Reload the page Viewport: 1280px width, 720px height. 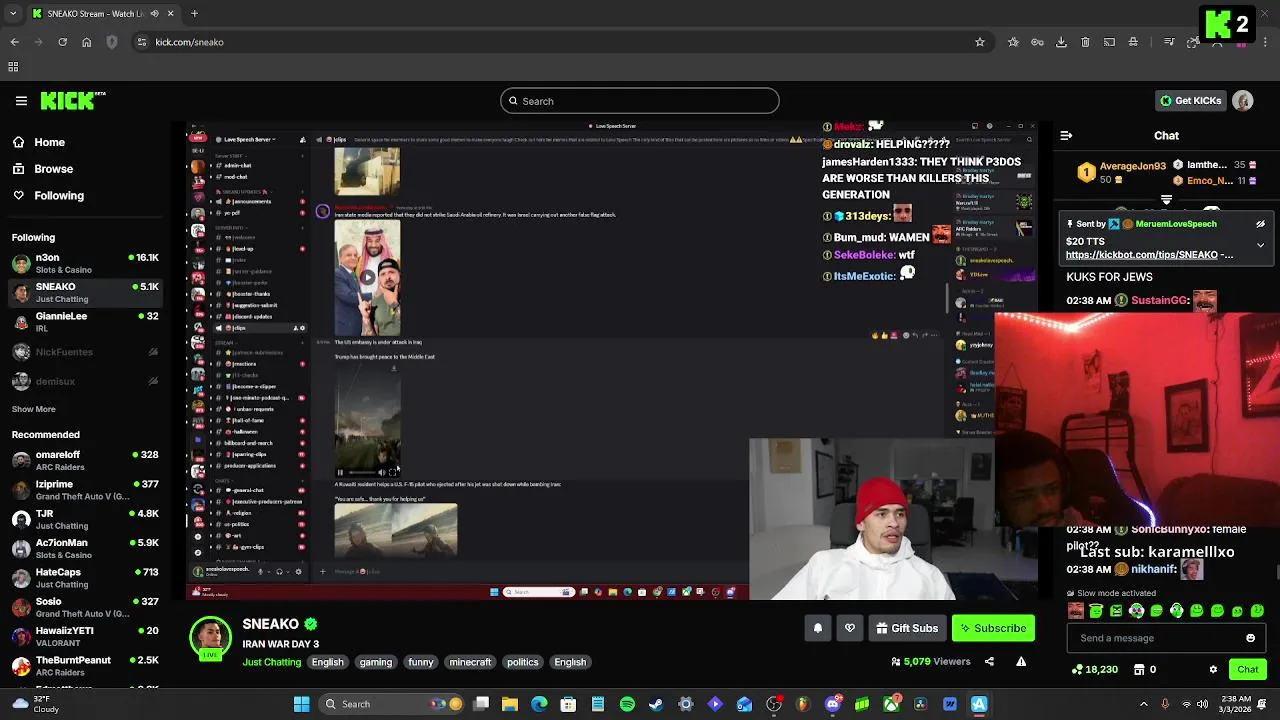(x=62, y=42)
